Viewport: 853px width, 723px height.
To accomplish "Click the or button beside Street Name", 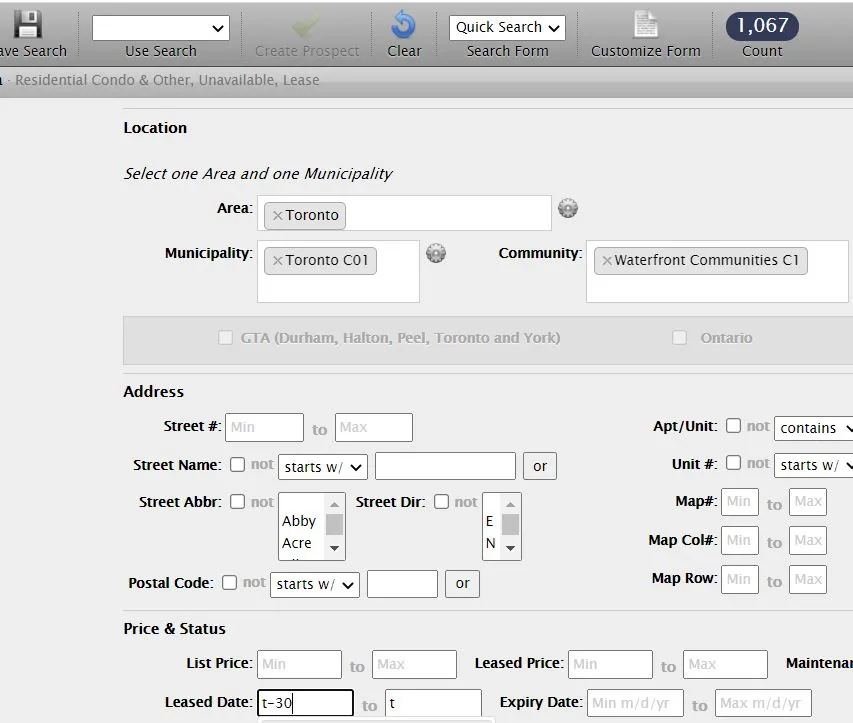I will [540, 466].
